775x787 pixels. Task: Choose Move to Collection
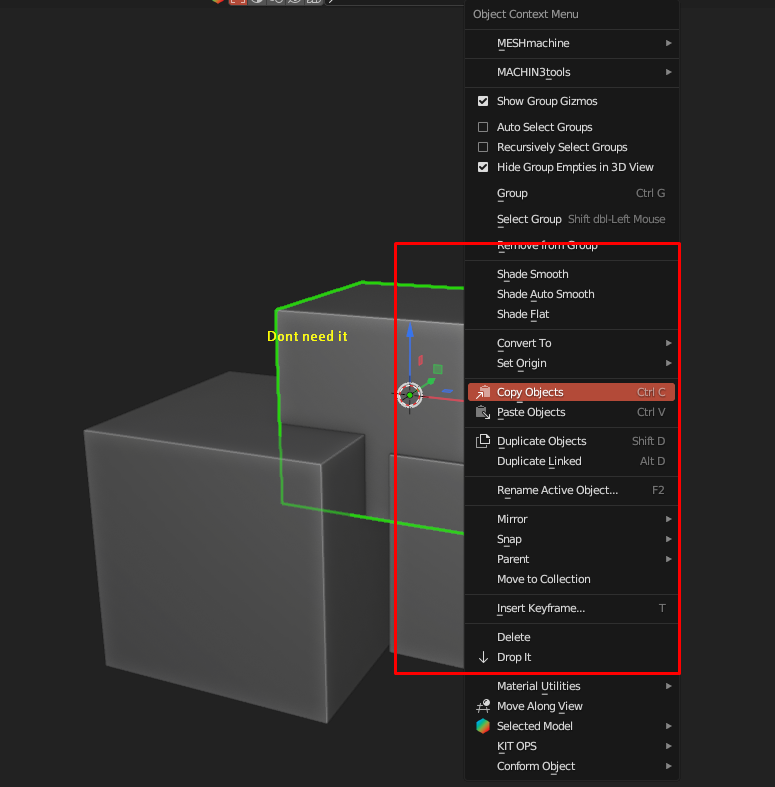tap(572, 580)
